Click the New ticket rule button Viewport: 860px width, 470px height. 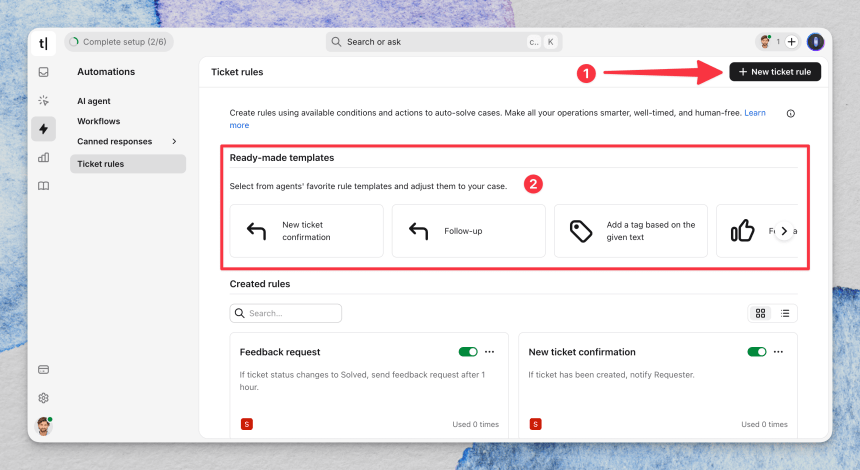point(775,72)
